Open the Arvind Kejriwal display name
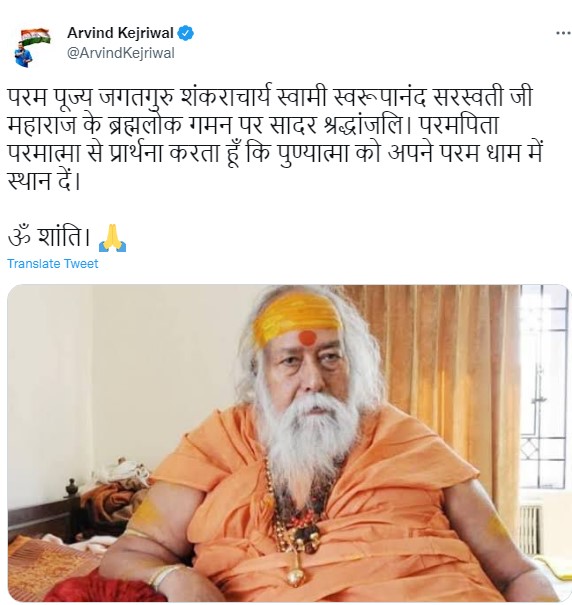This screenshot has height=605, width=572. click(120, 33)
